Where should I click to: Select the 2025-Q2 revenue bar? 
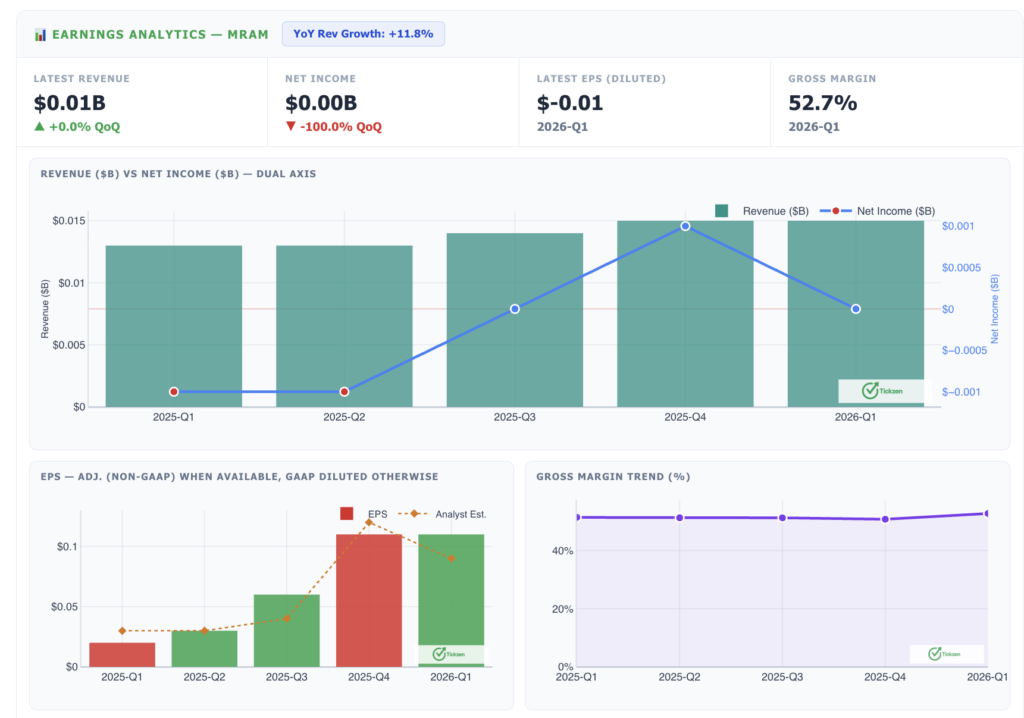tap(344, 326)
